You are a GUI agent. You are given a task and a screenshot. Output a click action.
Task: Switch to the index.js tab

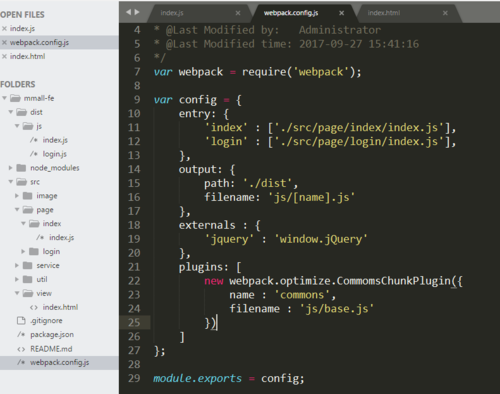172,13
